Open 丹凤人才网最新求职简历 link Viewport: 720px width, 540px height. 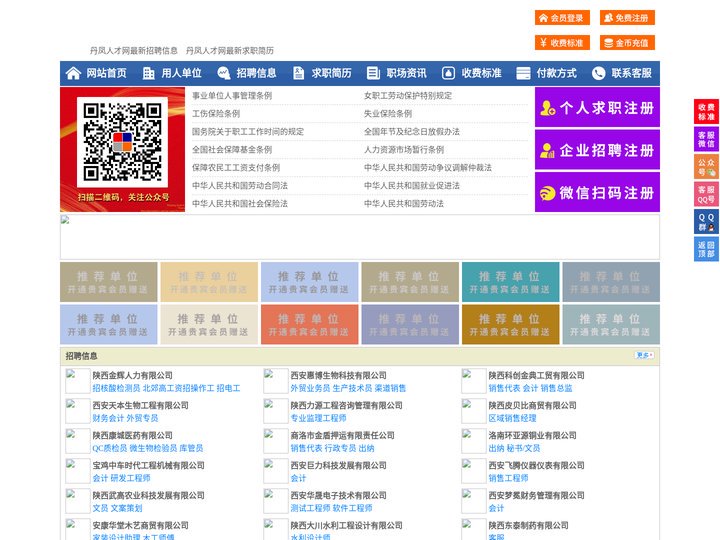pyautogui.click(x=230, y=51)
